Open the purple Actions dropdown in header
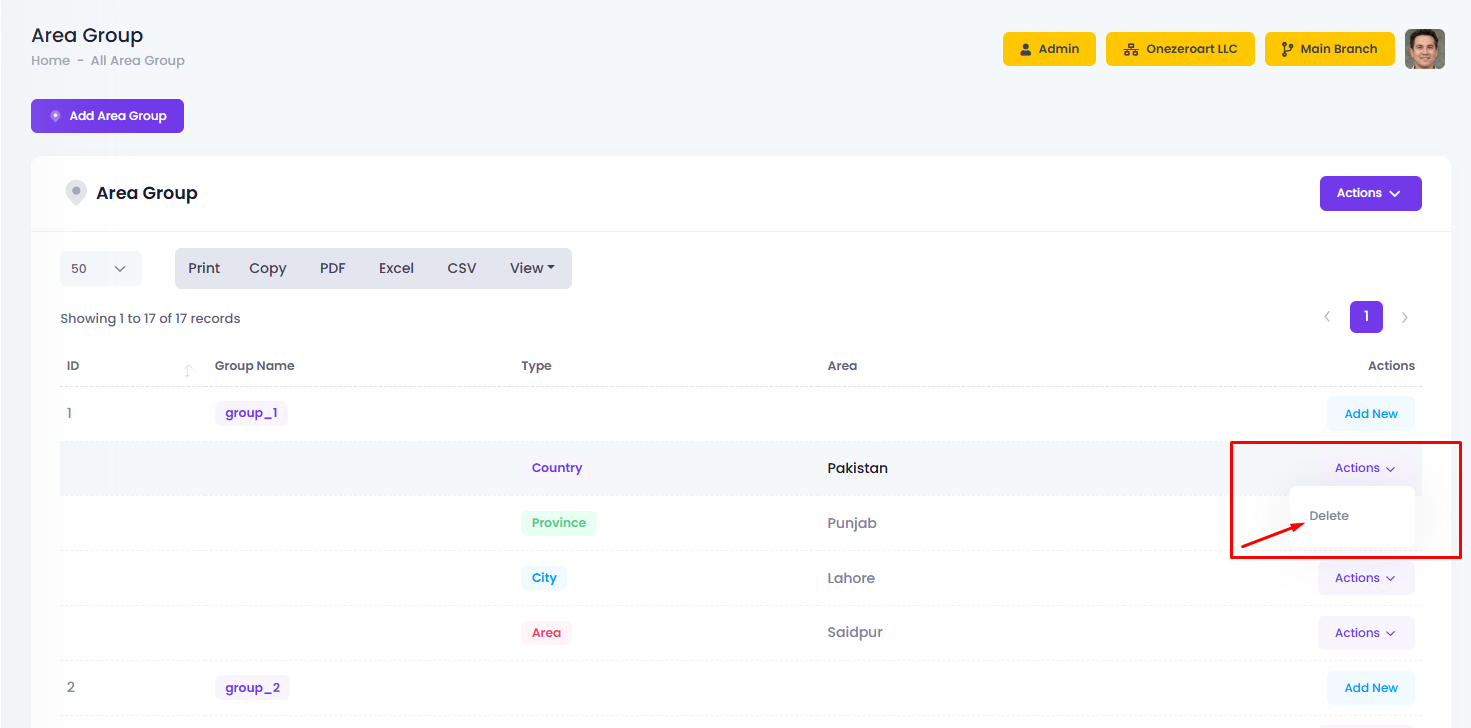Screen dimensions: 1471x728 tap(1370, 193)
